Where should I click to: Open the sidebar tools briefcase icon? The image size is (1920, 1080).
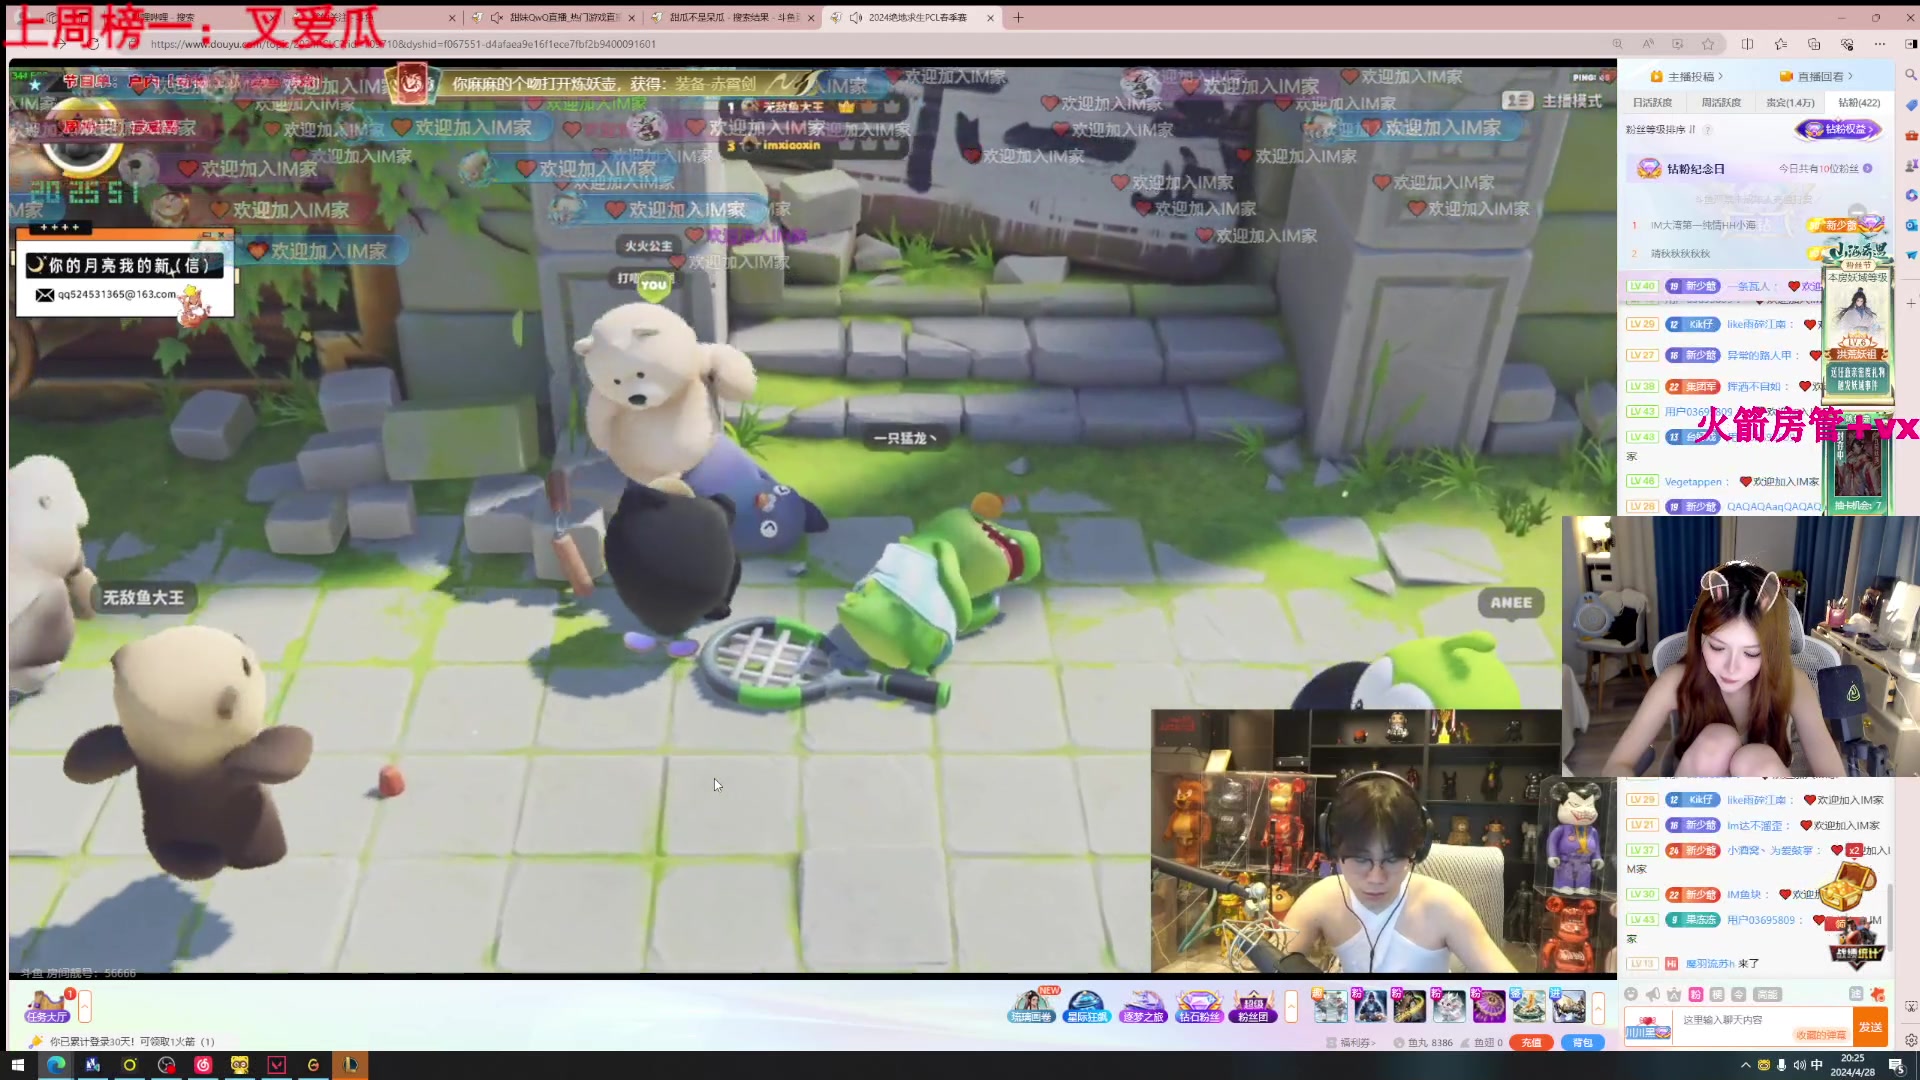(1910, 135)
